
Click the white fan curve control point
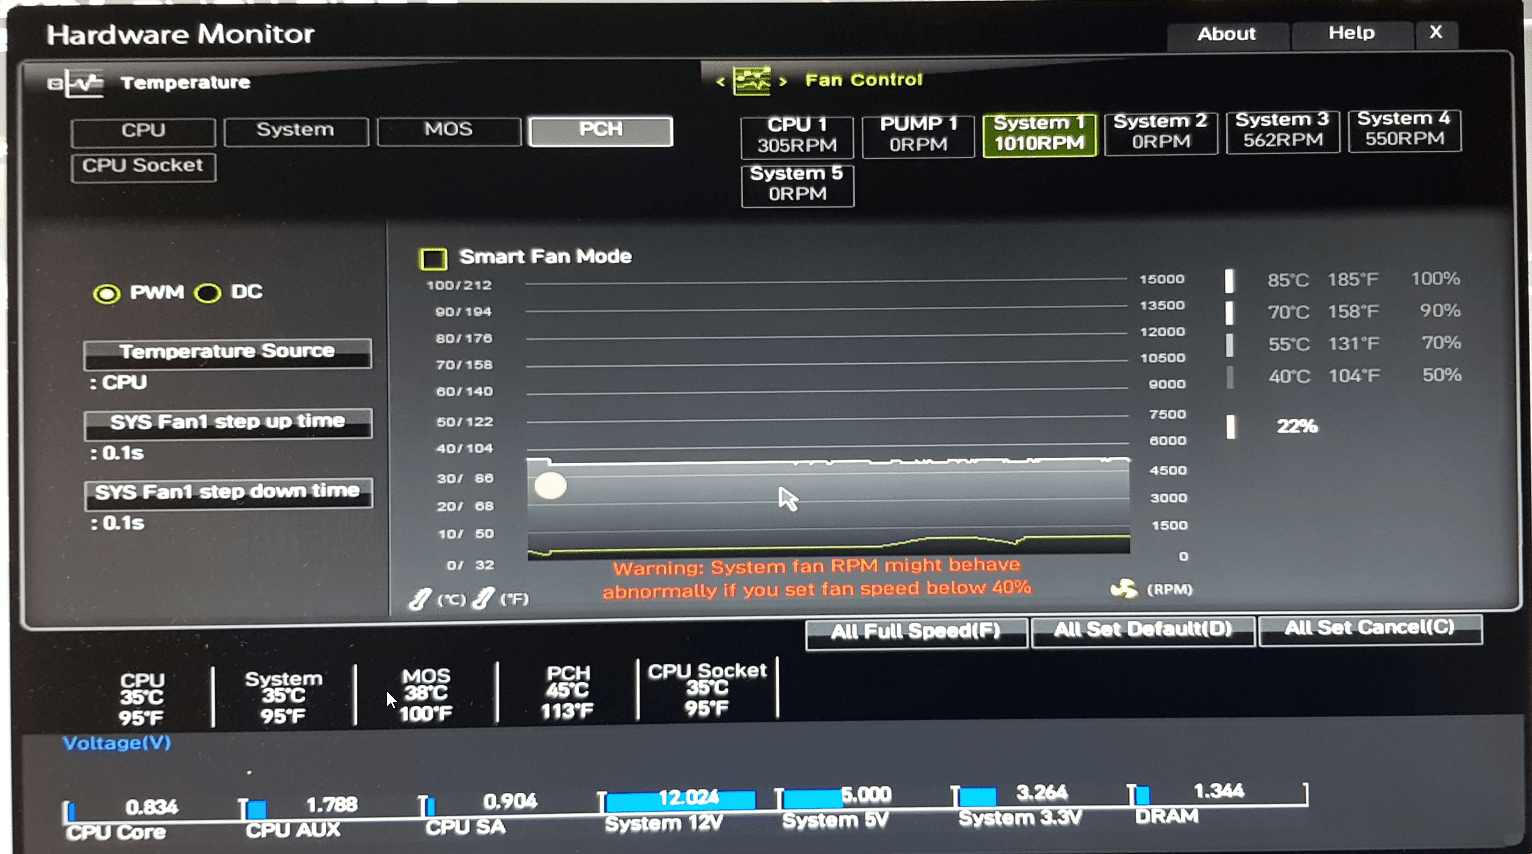[550, 486]
